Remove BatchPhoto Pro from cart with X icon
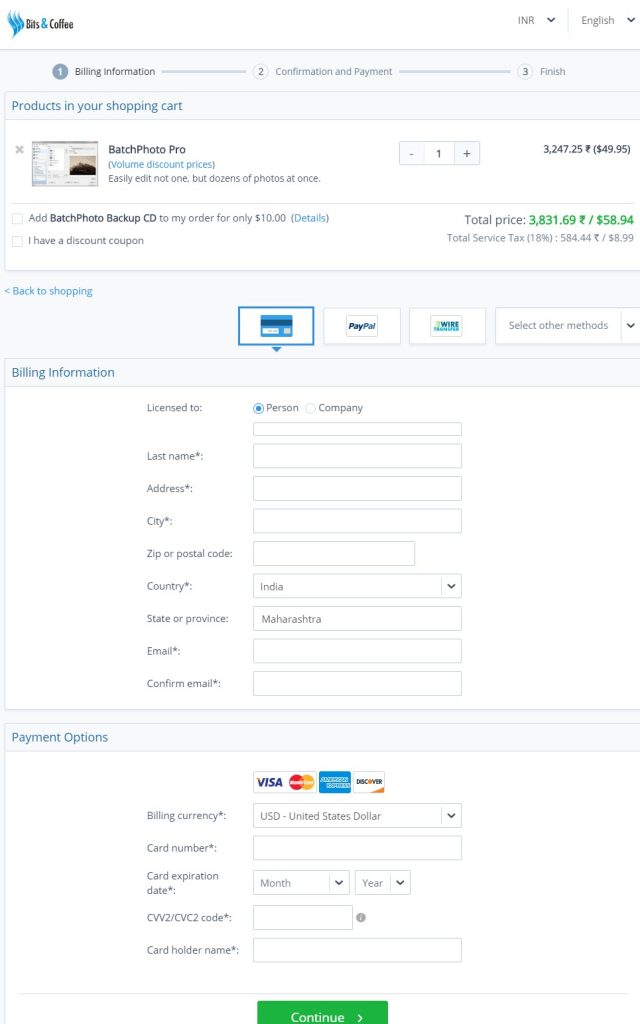The image size is (640, 1024). 20,150
